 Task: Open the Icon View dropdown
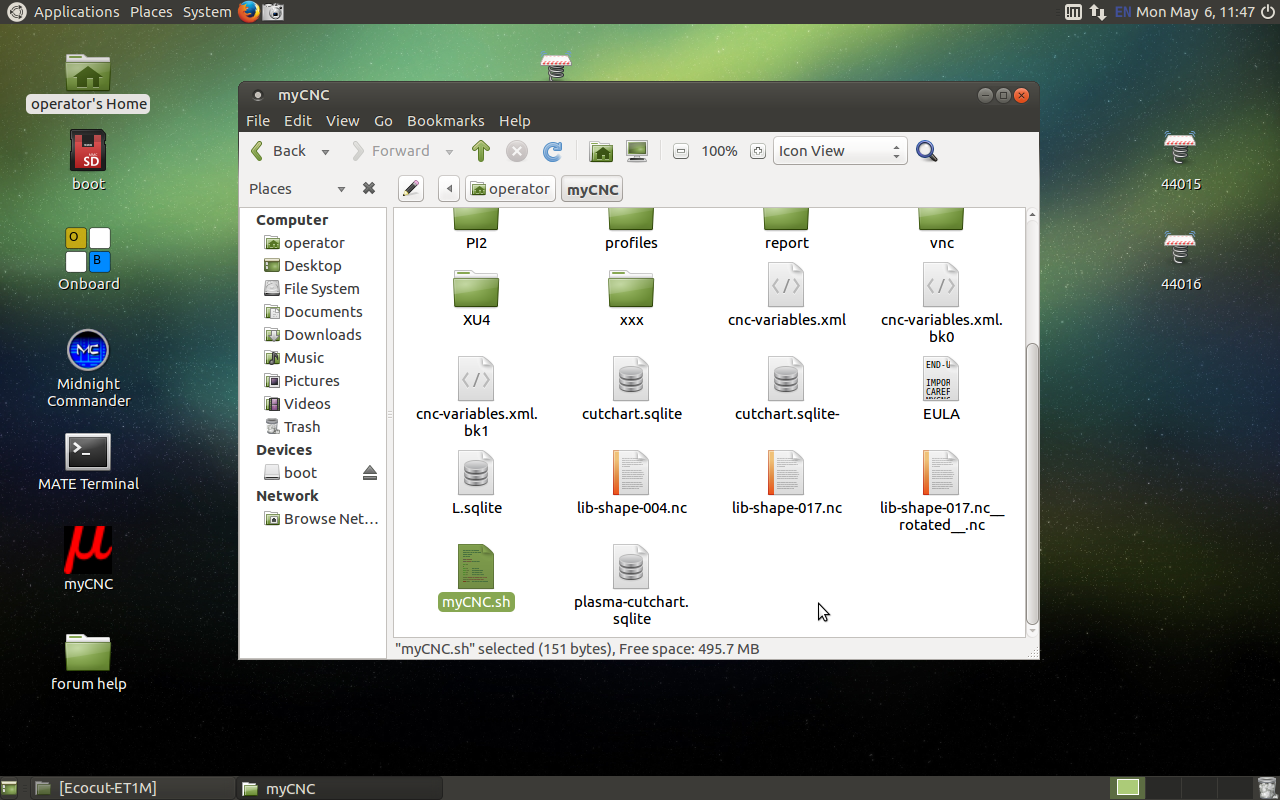click(840, 151)
